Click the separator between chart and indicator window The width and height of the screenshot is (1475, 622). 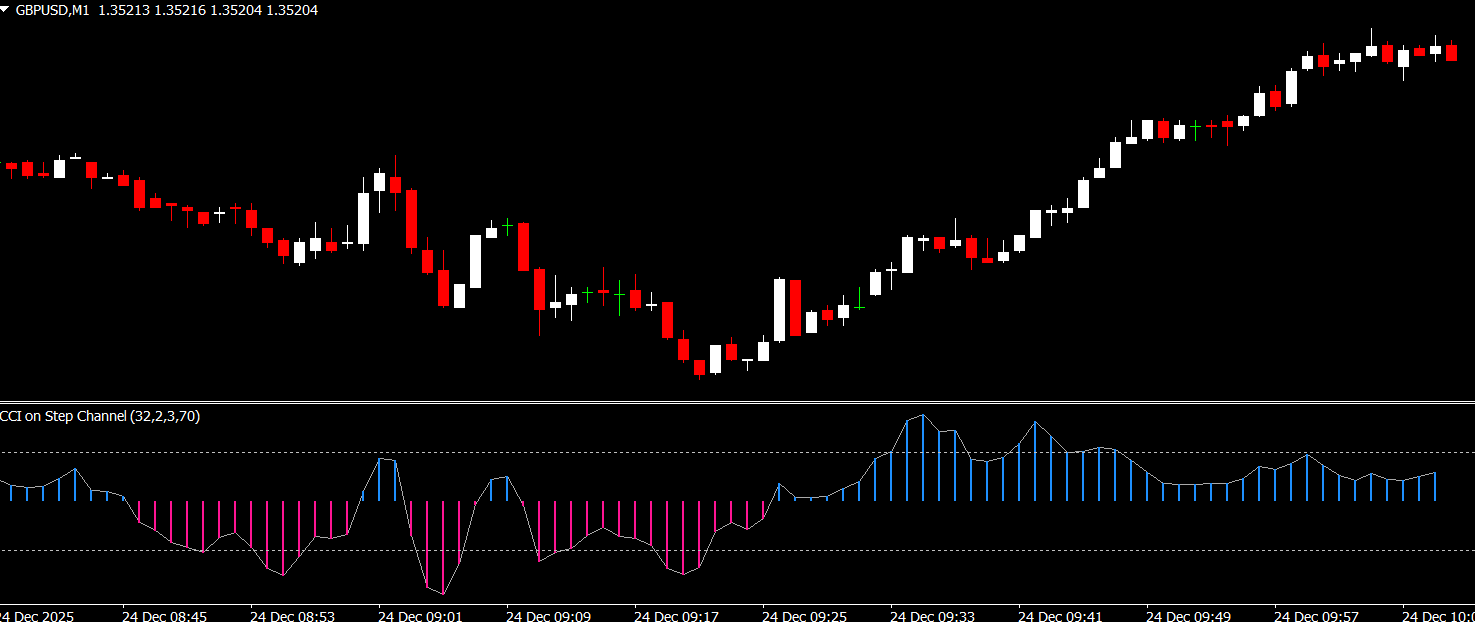737,403
